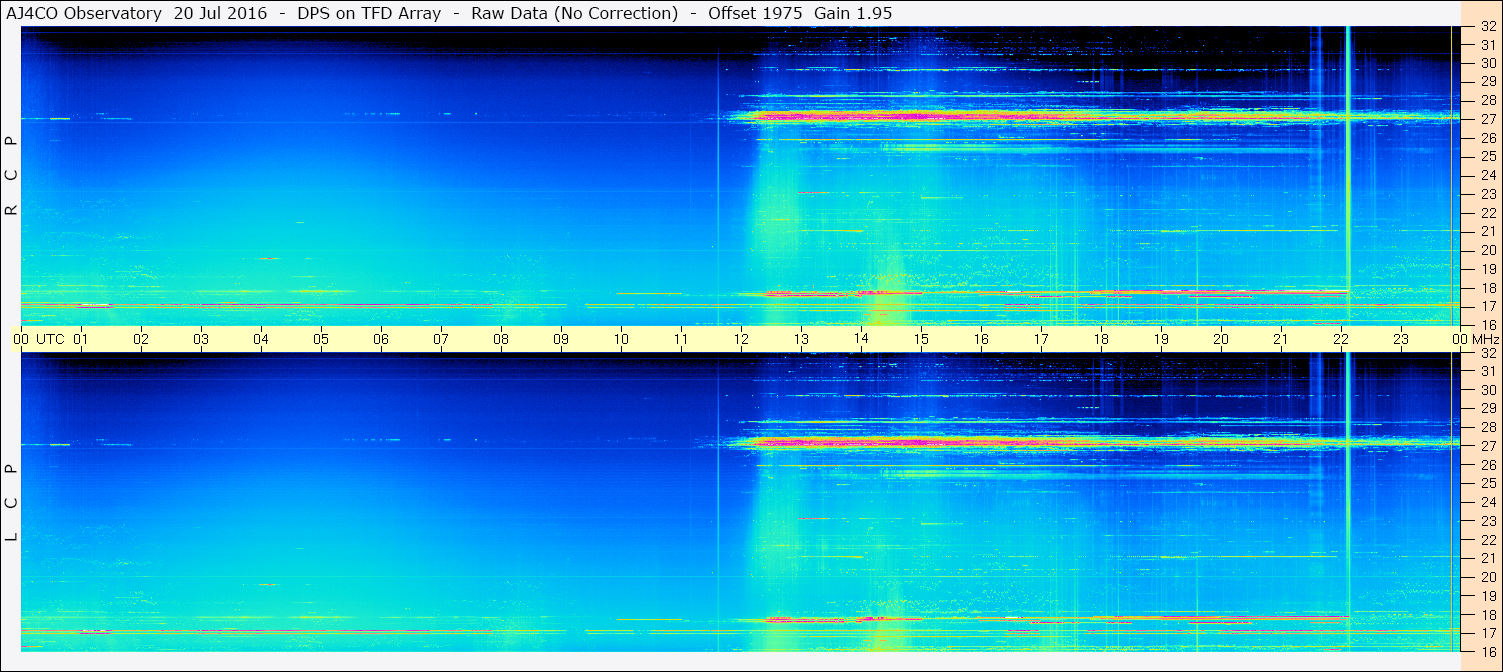Screen dimensions: 1503x672
Task: Select the 16 hour marker on the UTC time axis
Action: [x=981, y=339]
